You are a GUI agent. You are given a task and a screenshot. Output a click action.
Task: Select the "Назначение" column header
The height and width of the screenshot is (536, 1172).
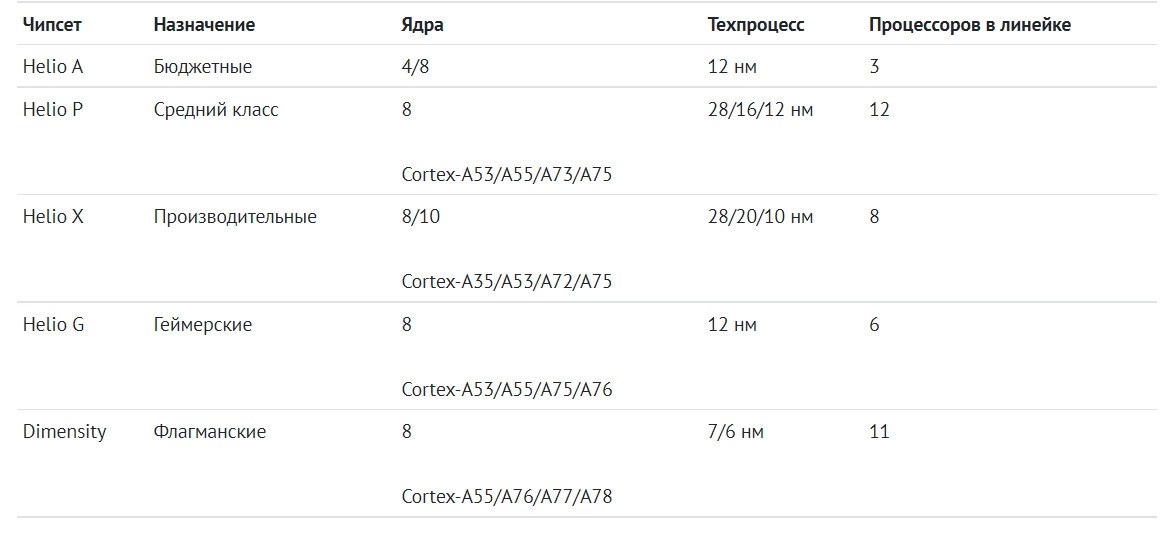coord(204,25)
